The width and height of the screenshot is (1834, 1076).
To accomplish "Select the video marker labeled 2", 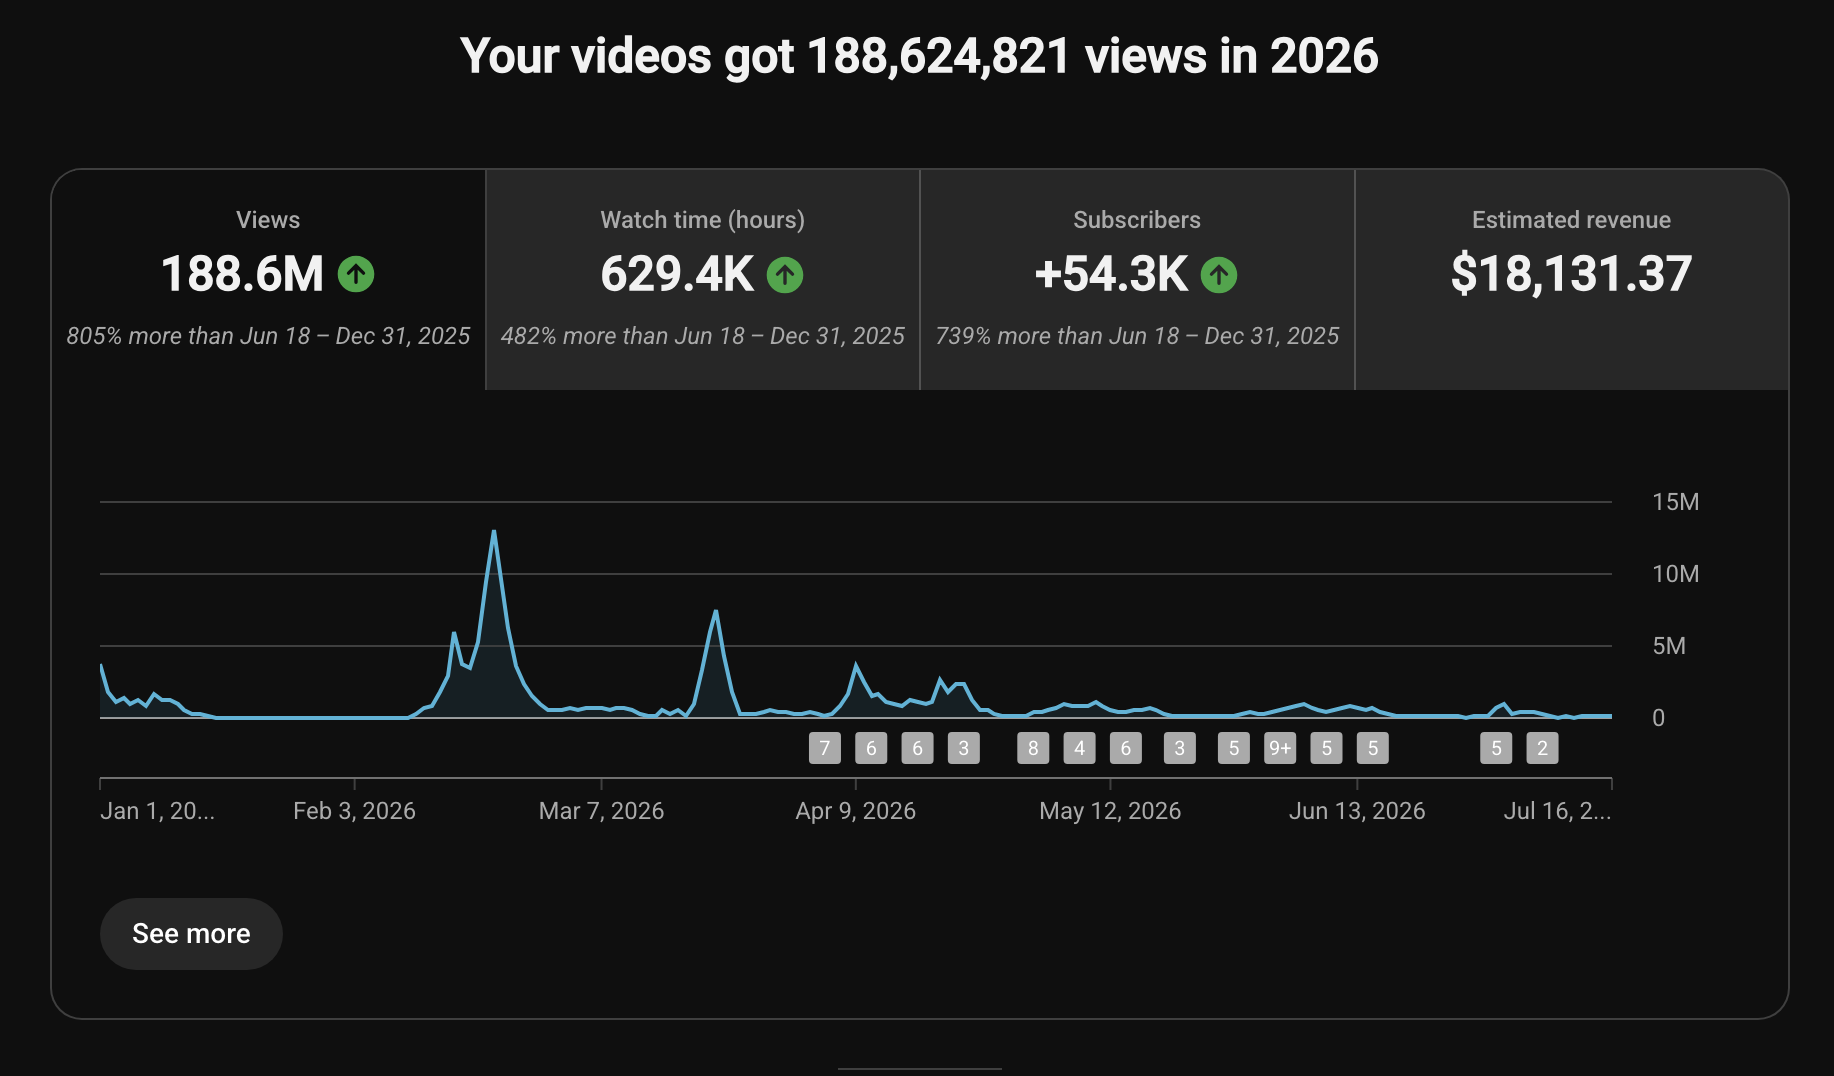I will point(1542,748).
